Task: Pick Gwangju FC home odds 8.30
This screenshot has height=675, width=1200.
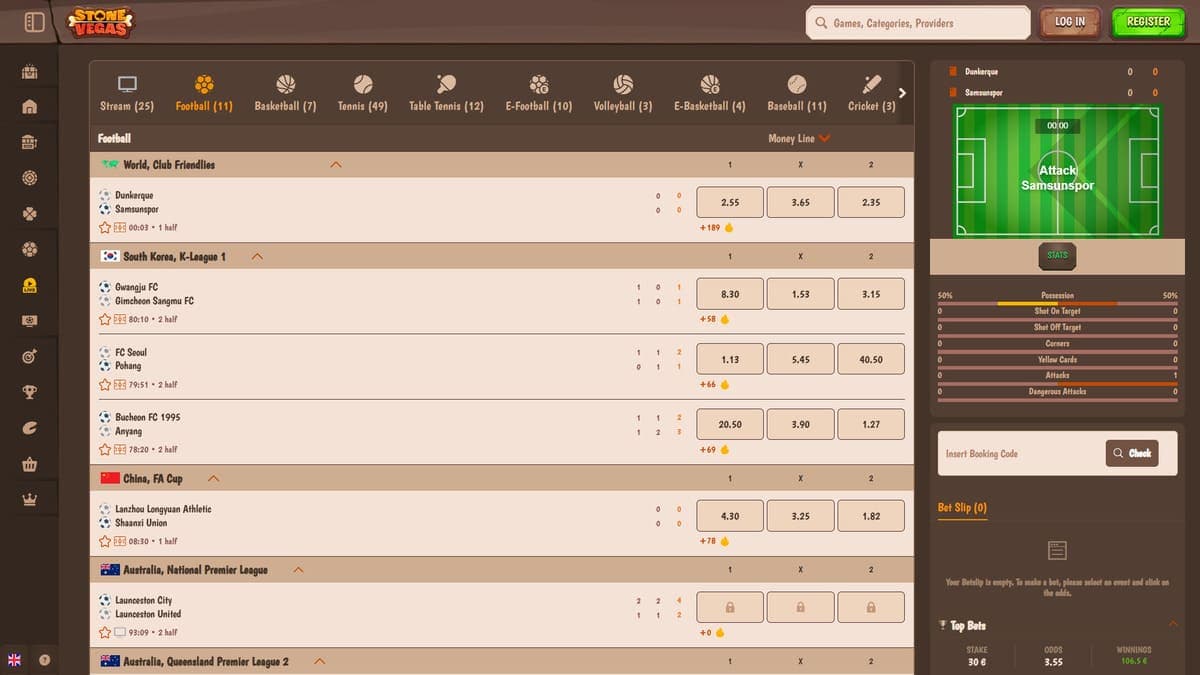Action: click(x=730, y=294)
